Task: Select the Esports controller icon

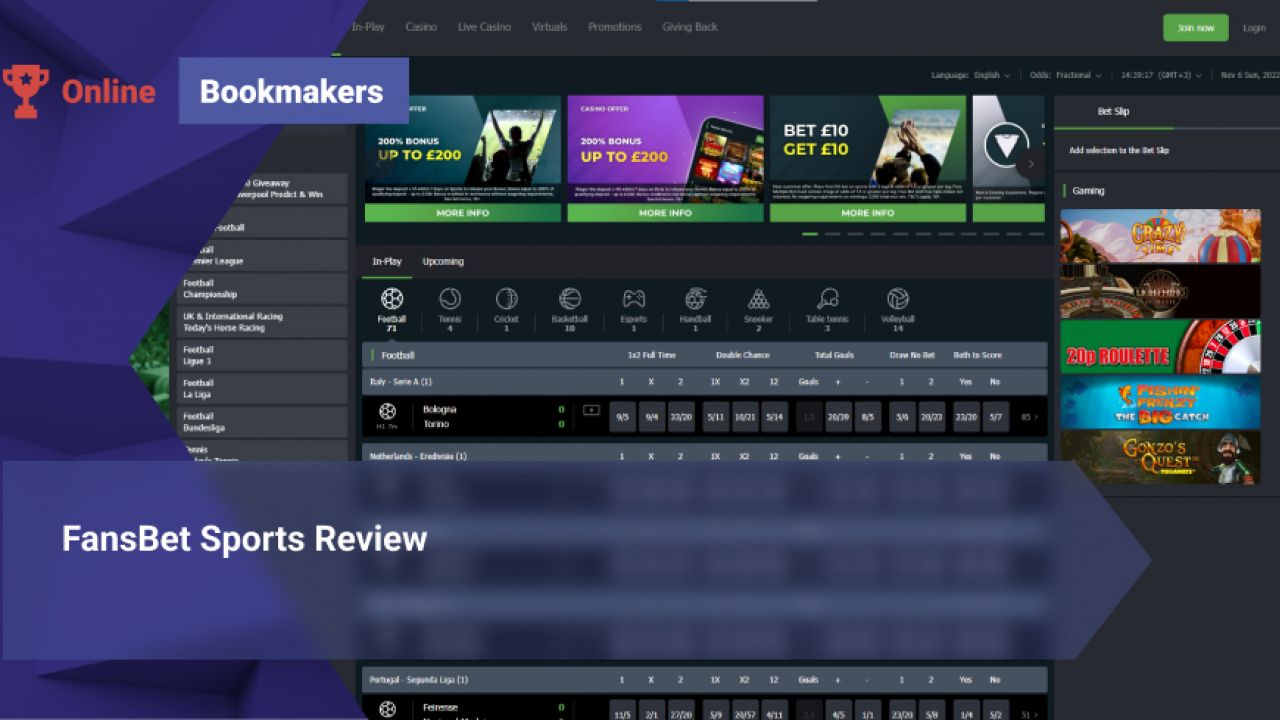Action: [x=633, y=302]
